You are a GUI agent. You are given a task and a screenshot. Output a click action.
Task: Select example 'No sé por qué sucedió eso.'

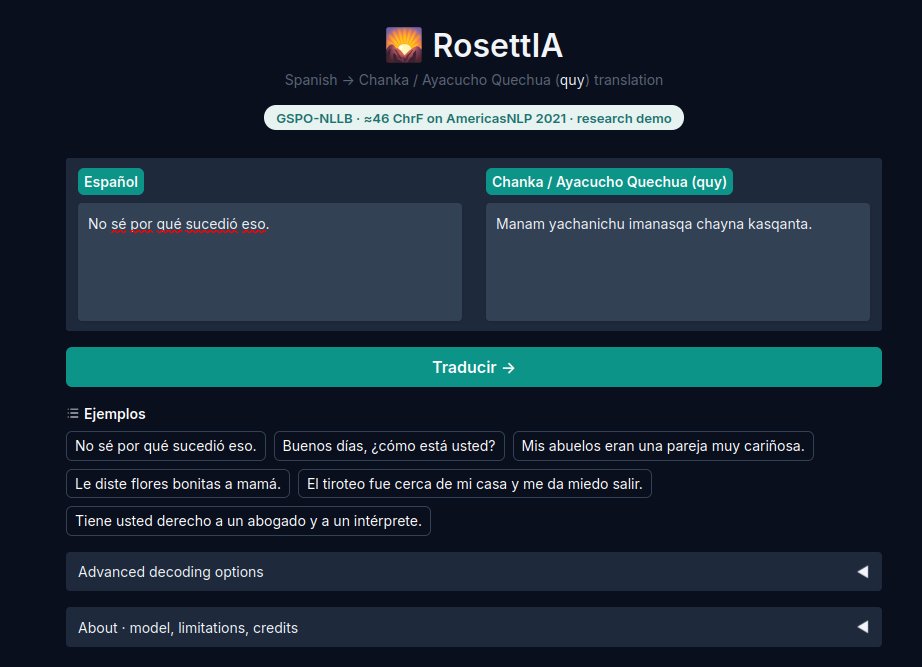point(166,446)
